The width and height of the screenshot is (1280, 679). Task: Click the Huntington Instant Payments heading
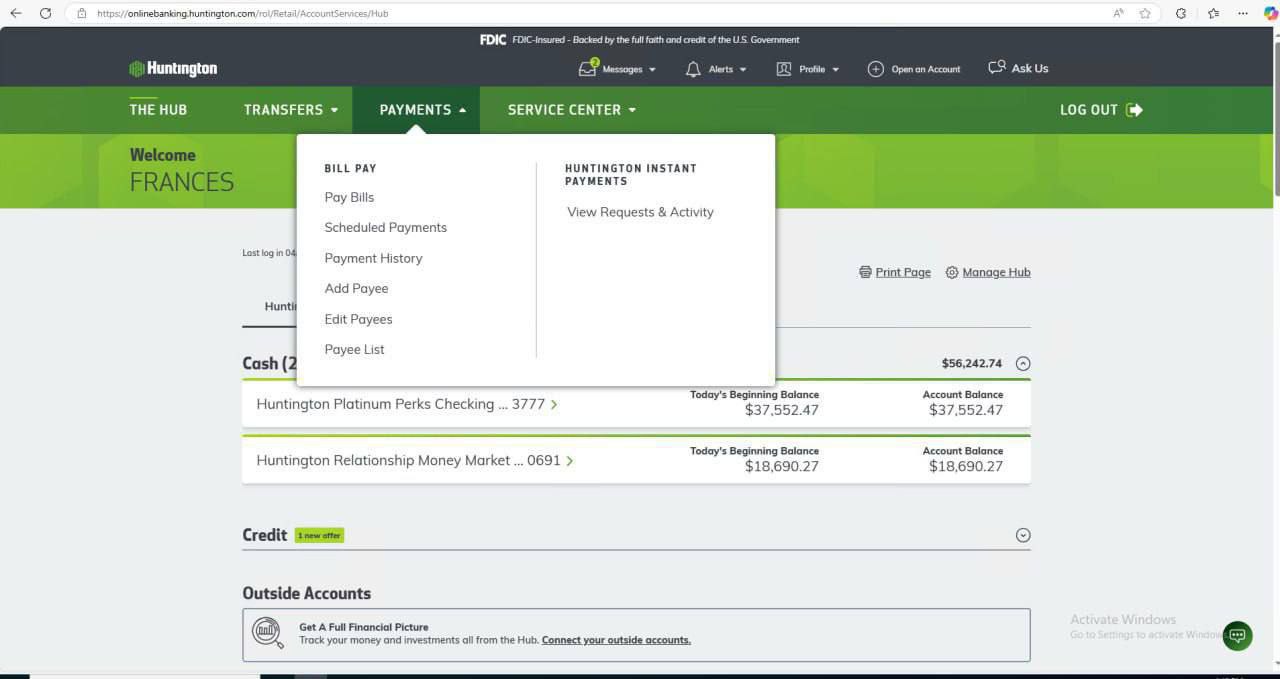(630, 175)
